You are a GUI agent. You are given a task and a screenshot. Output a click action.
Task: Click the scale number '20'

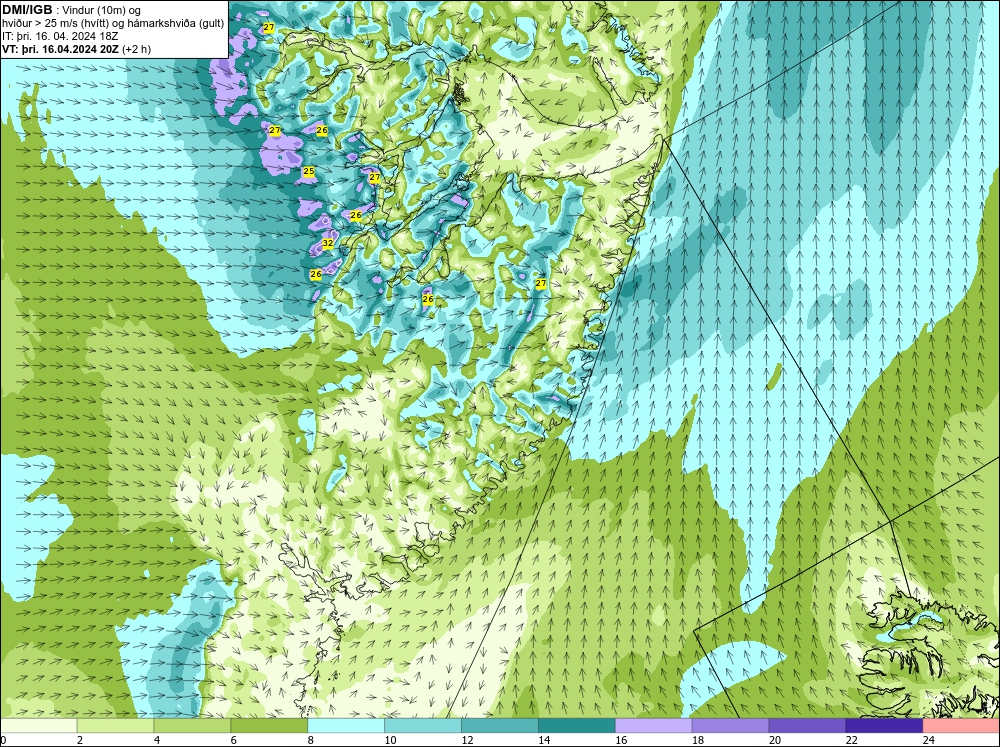pyautogui.click(x=775, y=740)
